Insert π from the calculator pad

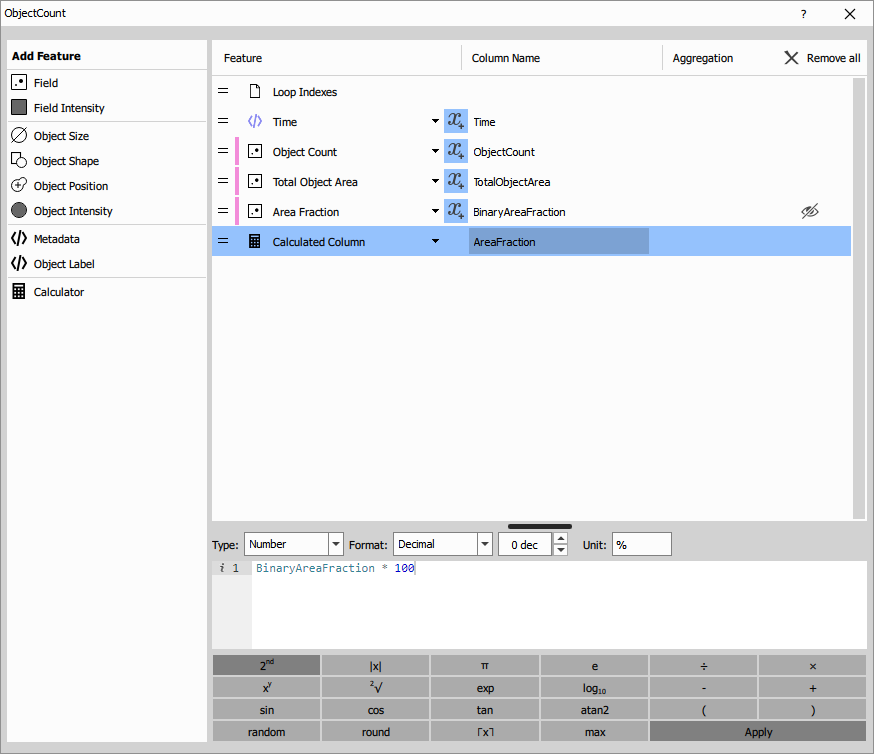[x=485, y=664]
